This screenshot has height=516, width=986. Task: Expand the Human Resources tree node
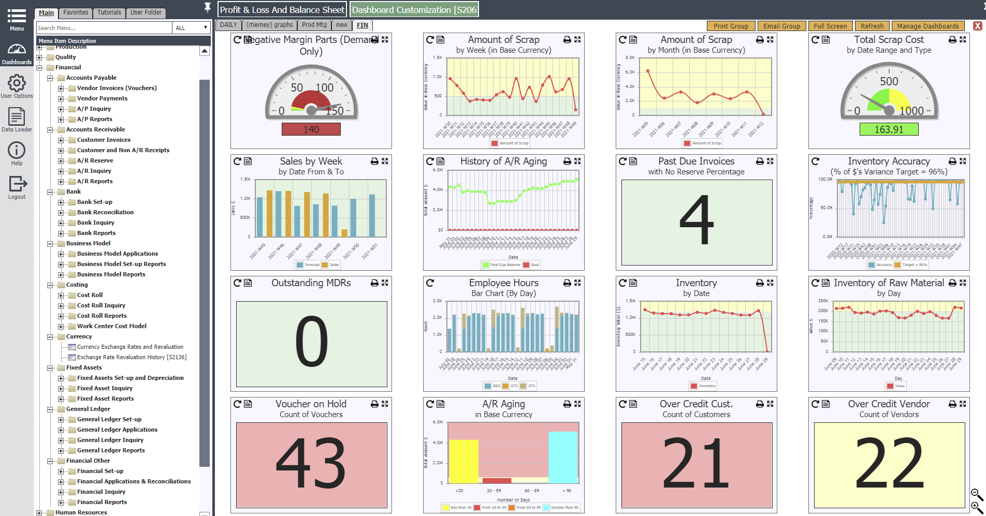click(x=40, y=513)
